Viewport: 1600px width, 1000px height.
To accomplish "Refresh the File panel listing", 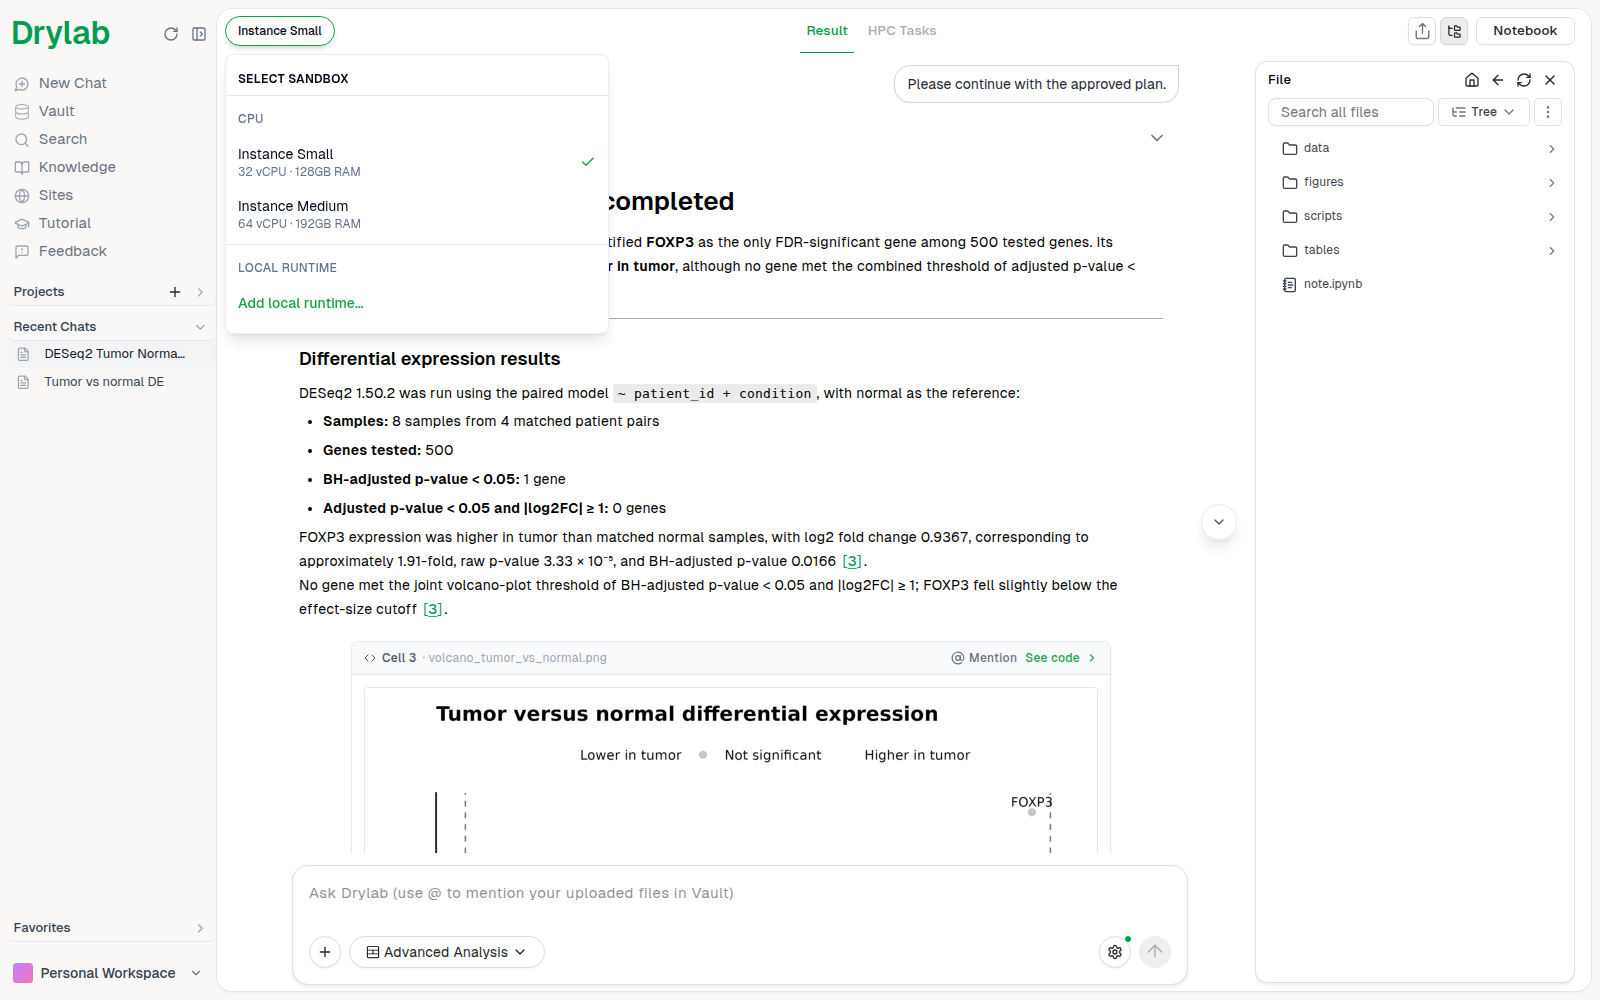I will click(1524, 80).
